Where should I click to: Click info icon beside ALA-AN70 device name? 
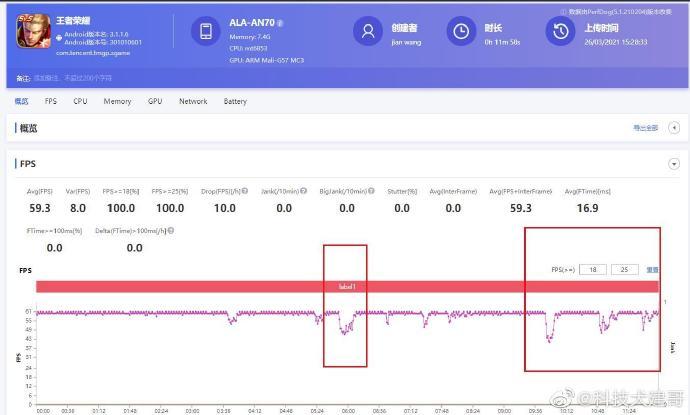point(280,23)
